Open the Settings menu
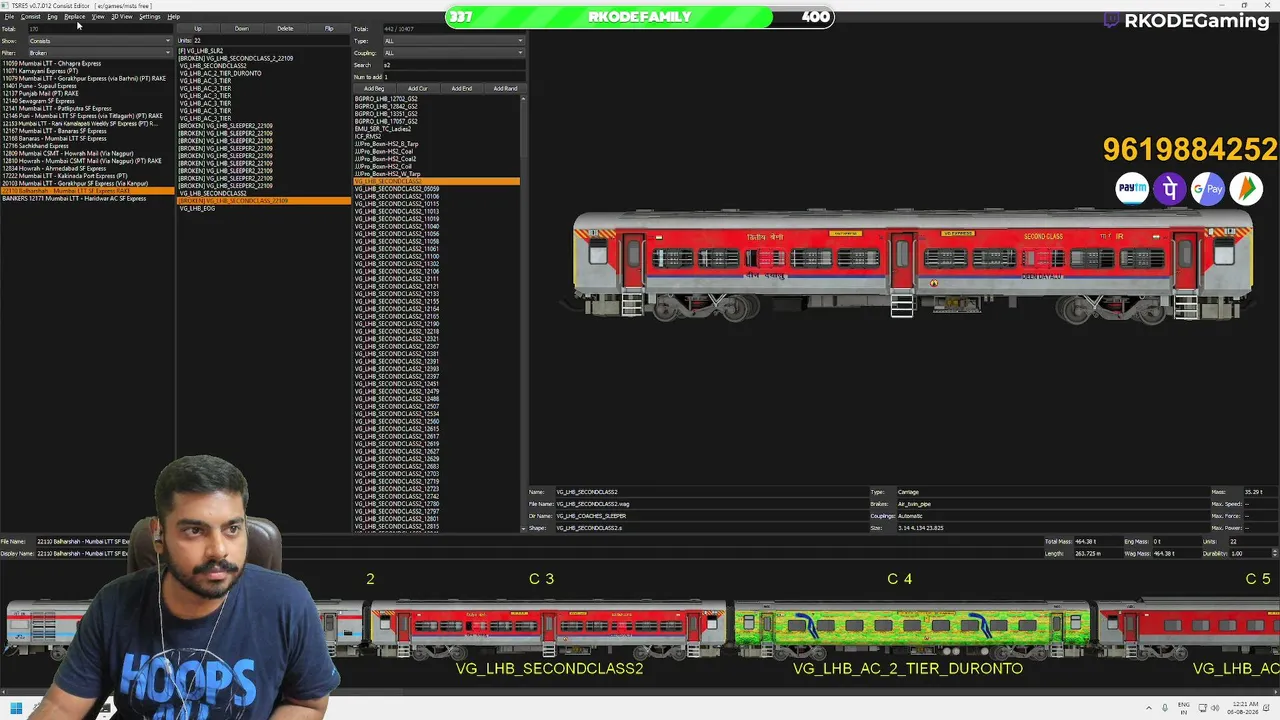Image resolution: width=1280 pixels, height=720 pixels. 150,17
